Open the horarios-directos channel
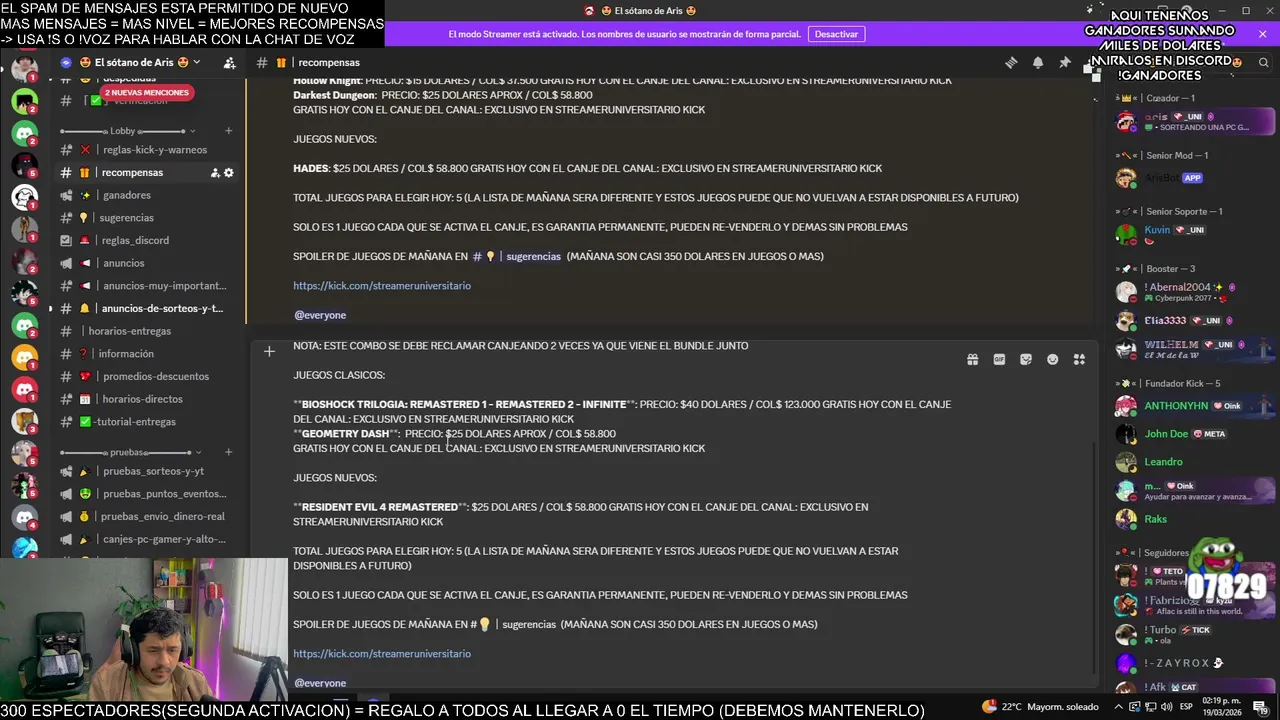 (x=145, y=399)
